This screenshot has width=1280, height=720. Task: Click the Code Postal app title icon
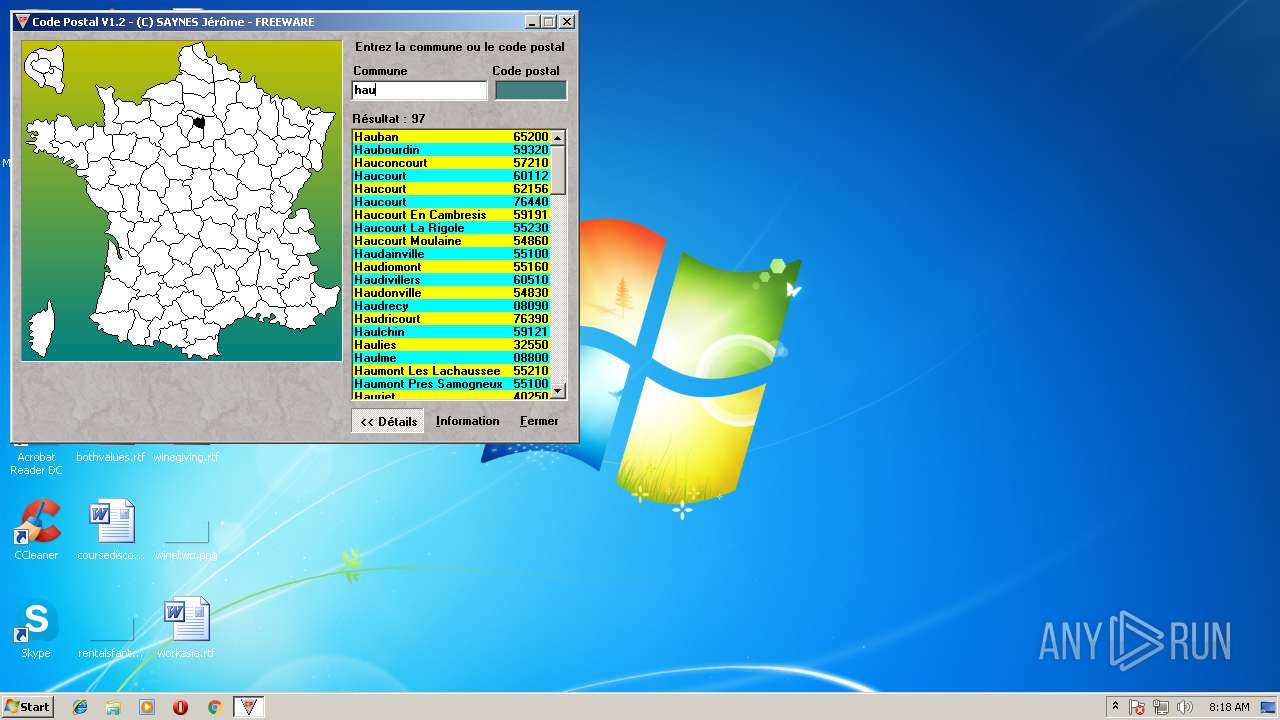[x=22, y=21]
